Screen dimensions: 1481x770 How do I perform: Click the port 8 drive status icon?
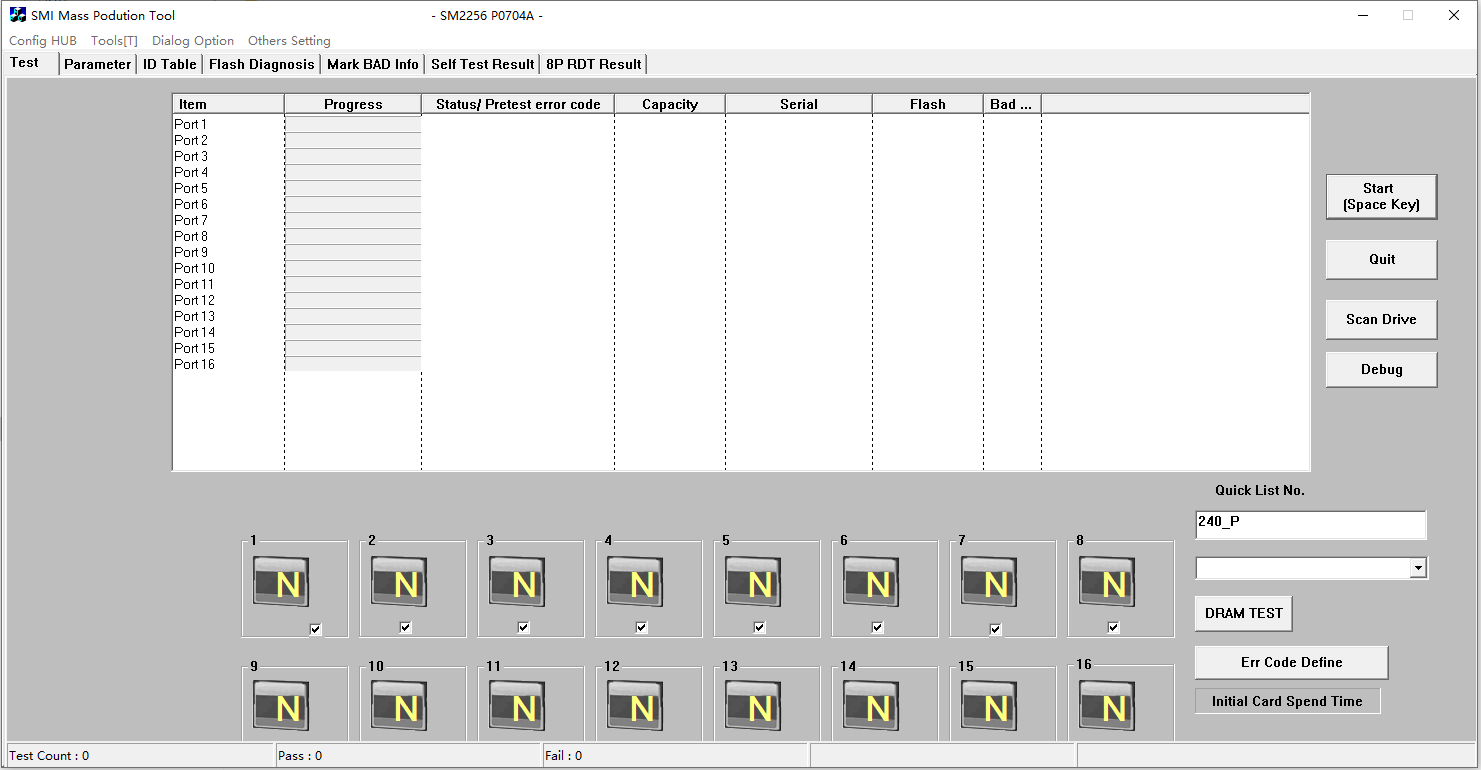tap(1107, 582)
